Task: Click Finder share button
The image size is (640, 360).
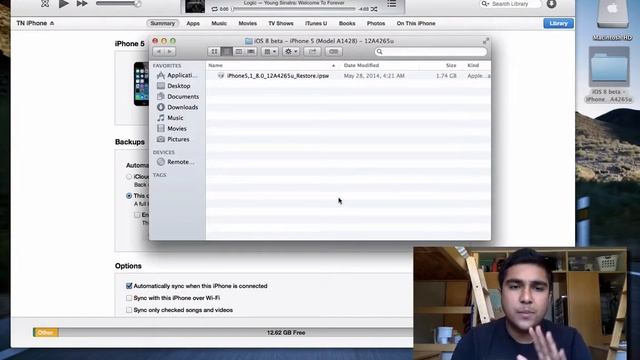Action: coord(313,51)
